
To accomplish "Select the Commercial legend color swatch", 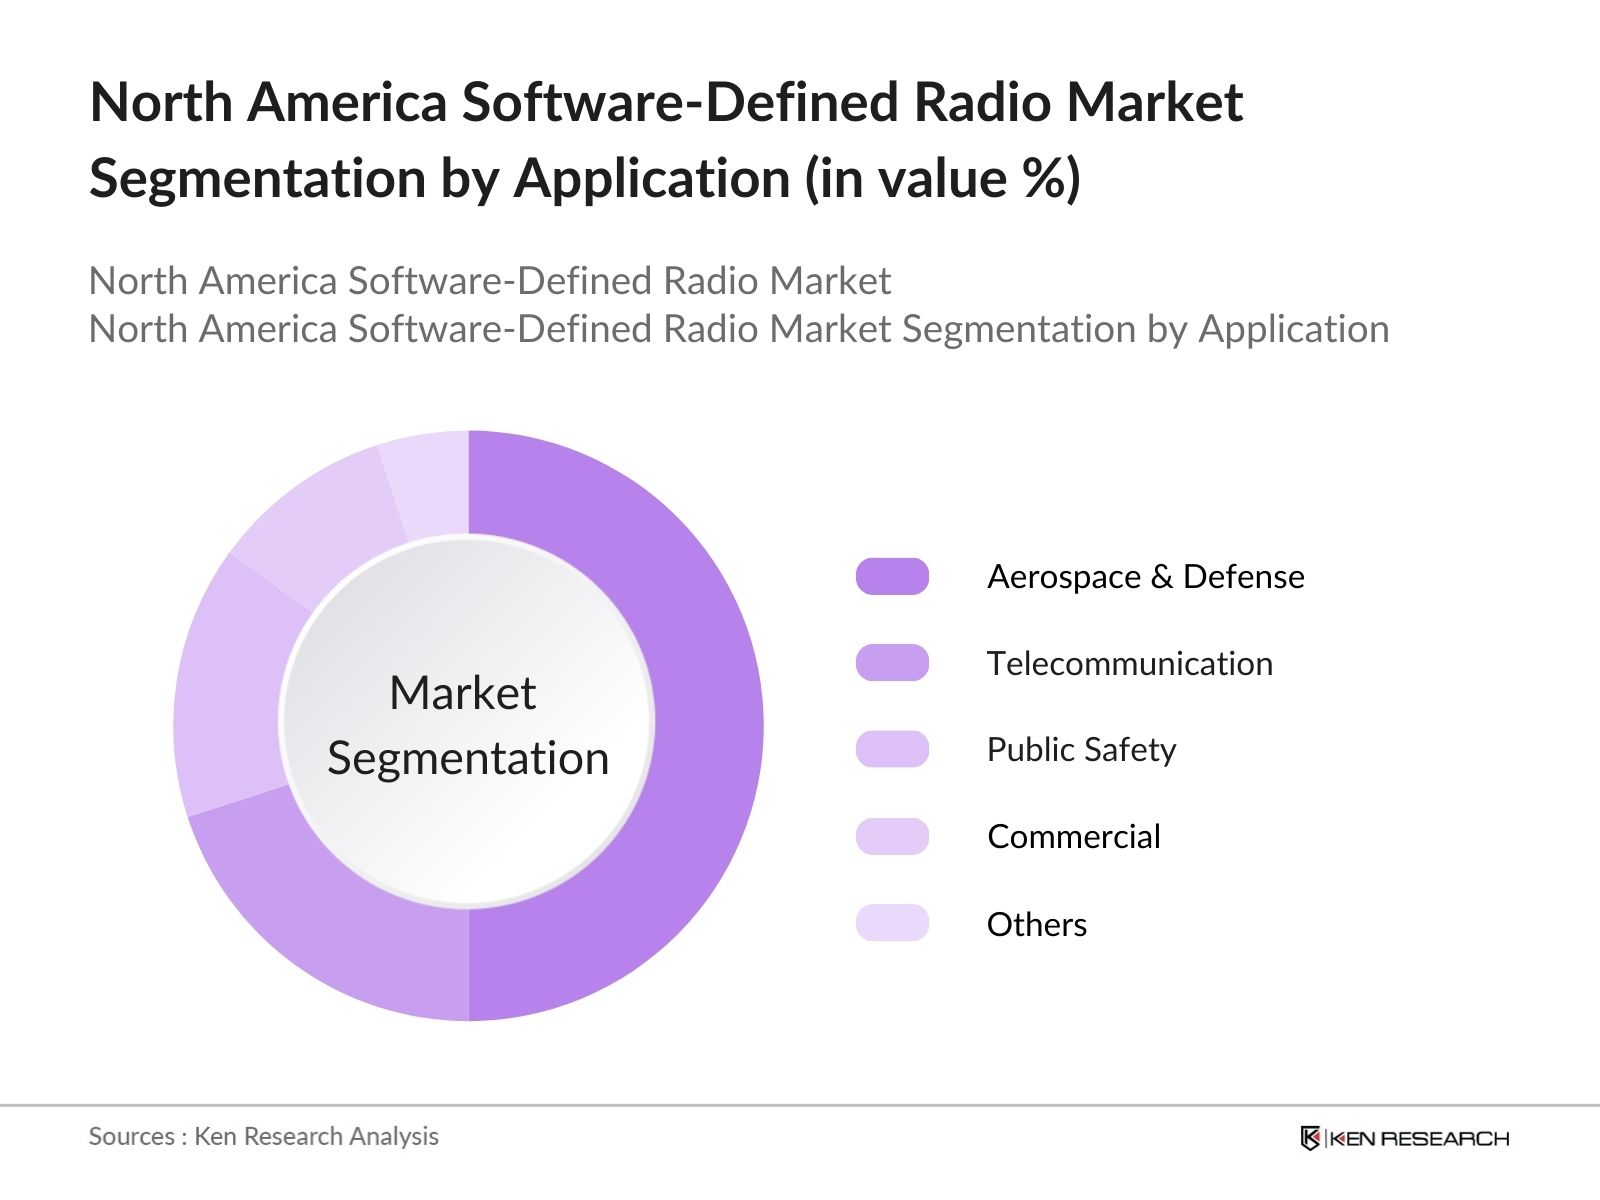I will [x=892, y=836].
